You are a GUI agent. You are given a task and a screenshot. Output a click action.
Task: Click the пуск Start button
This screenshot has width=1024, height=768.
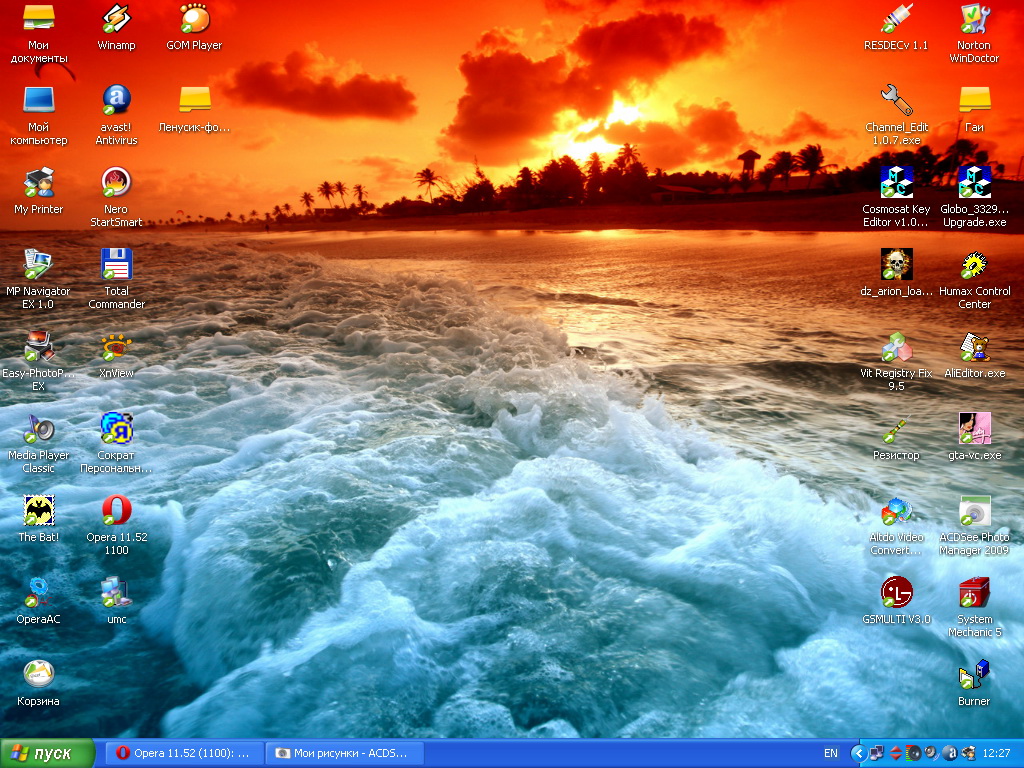(x=48, y=753)
